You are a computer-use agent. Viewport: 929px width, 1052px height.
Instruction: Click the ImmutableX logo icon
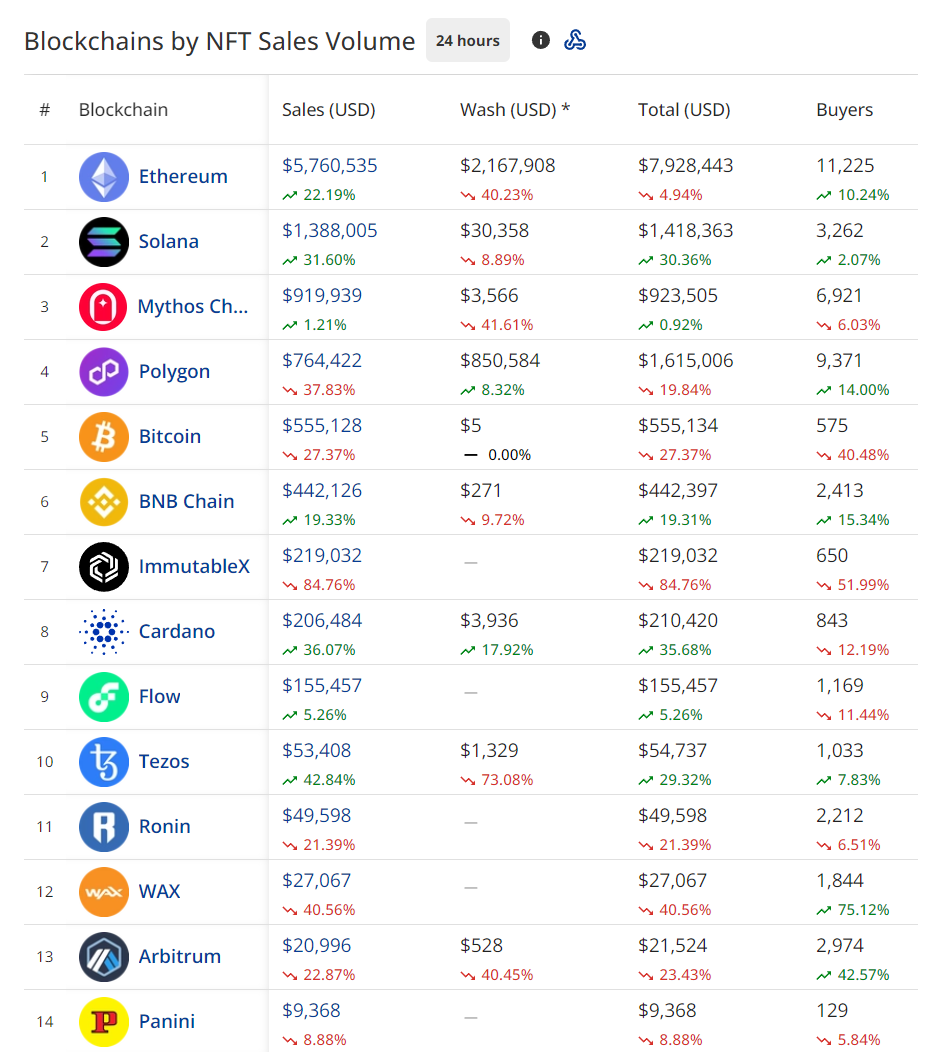tap(104, 567)
